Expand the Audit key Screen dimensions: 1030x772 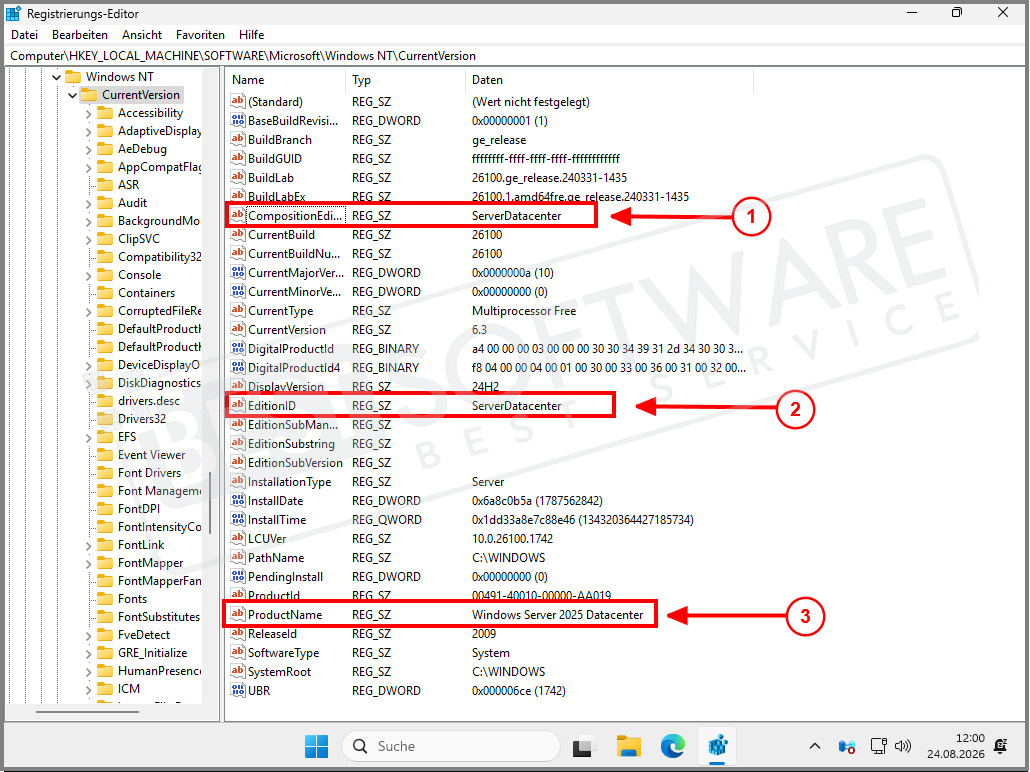click(x=89, y=204)
